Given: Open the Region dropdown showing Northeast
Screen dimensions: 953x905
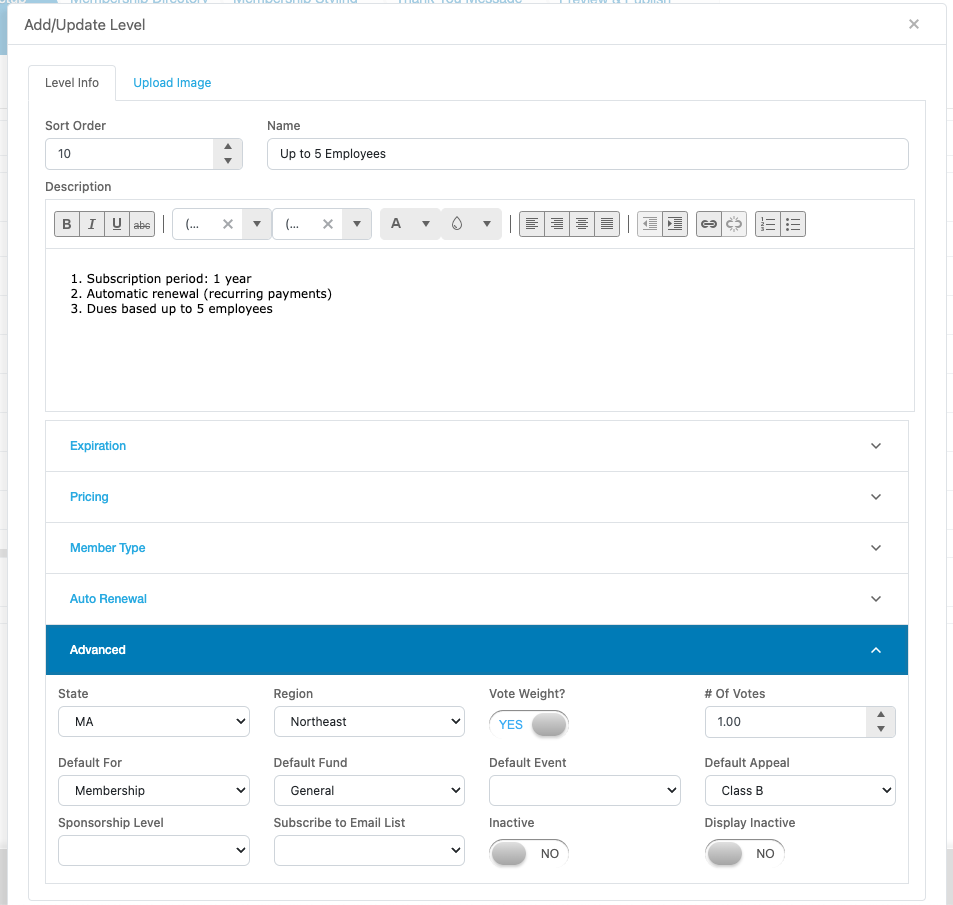Looking at the screenshot, I should [369, 721].
